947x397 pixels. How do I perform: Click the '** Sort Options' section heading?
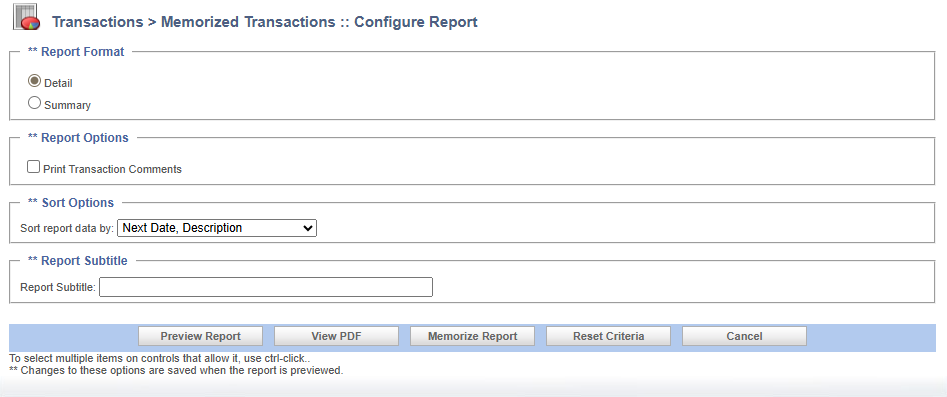click(71, 202)
